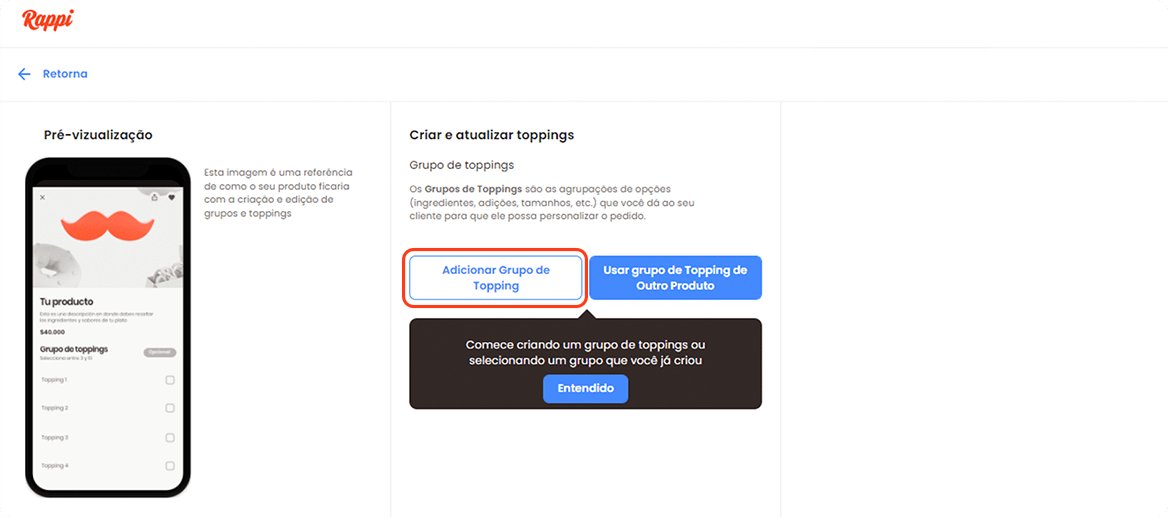
Task: Check the Topping 3 checkbox
Action: 170,438
